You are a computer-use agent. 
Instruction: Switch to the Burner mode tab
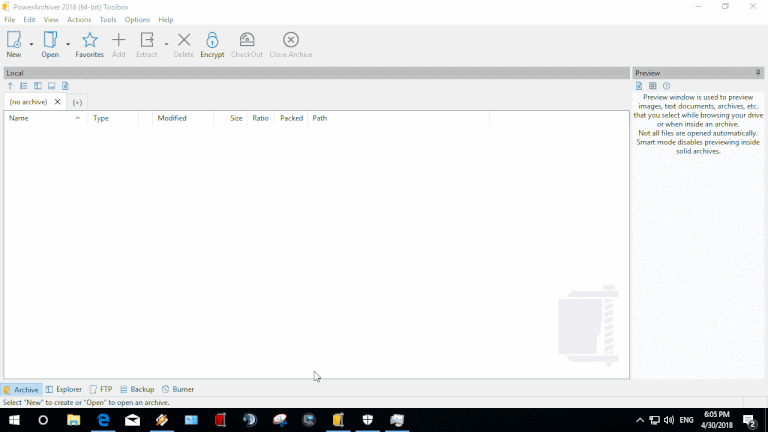coord(178,389)
